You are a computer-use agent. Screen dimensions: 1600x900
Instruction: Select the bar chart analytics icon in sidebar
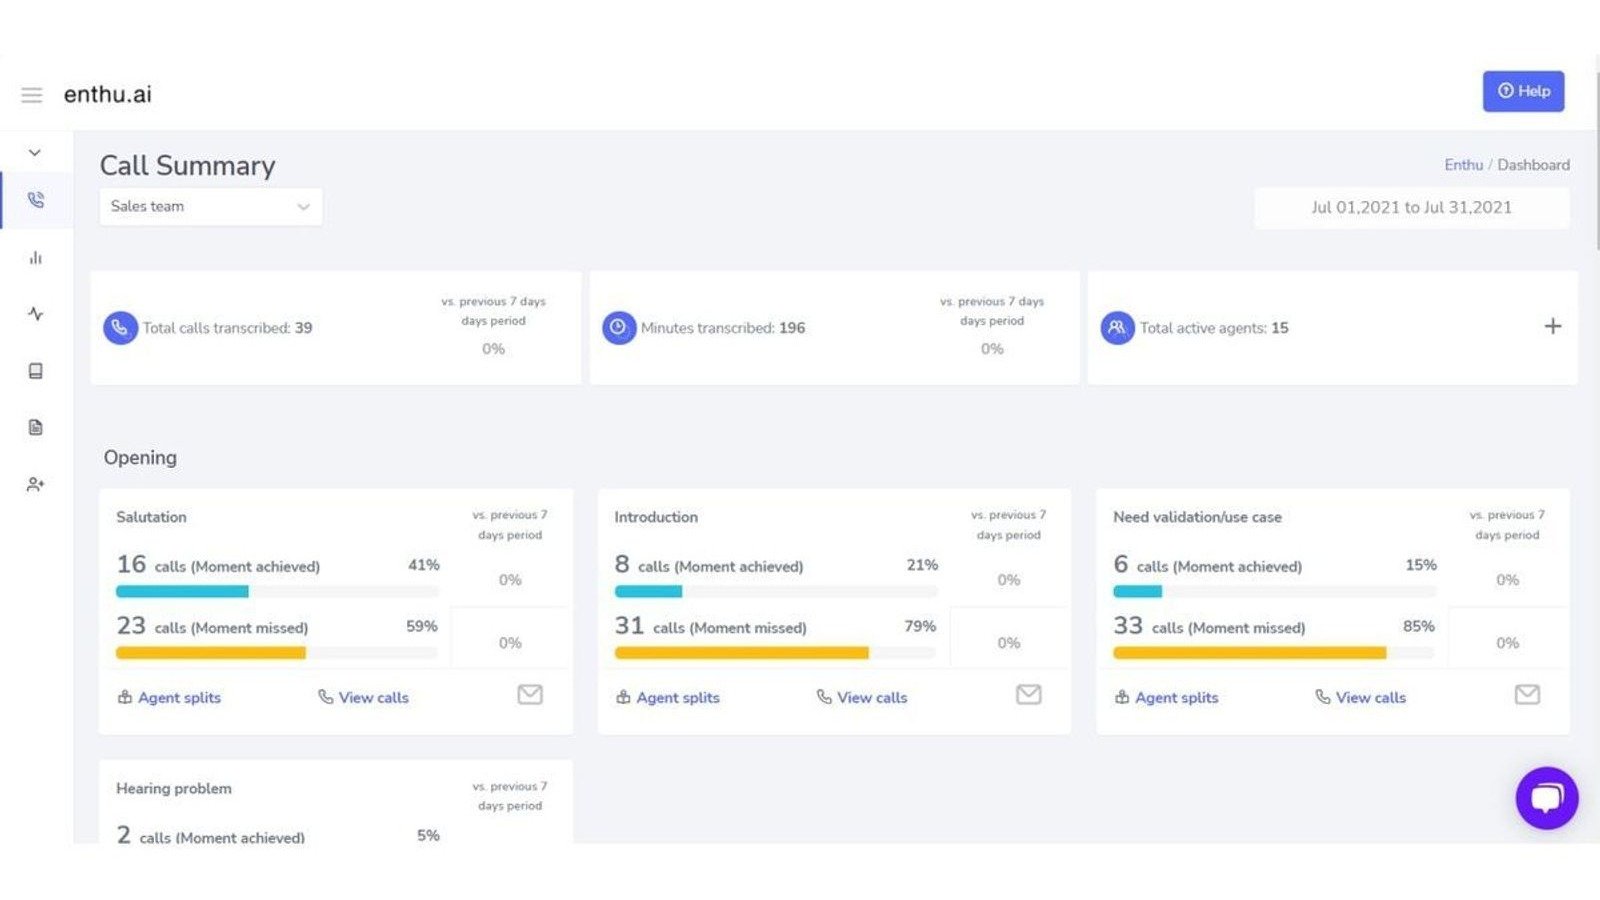pos(36,257)
